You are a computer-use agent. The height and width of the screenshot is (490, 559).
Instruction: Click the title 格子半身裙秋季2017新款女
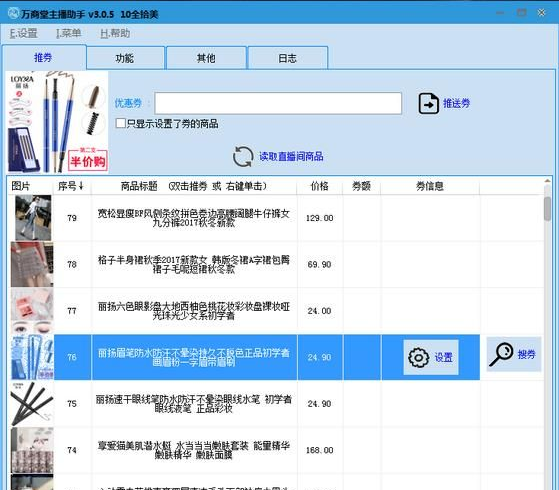click(x=194, y=264)
